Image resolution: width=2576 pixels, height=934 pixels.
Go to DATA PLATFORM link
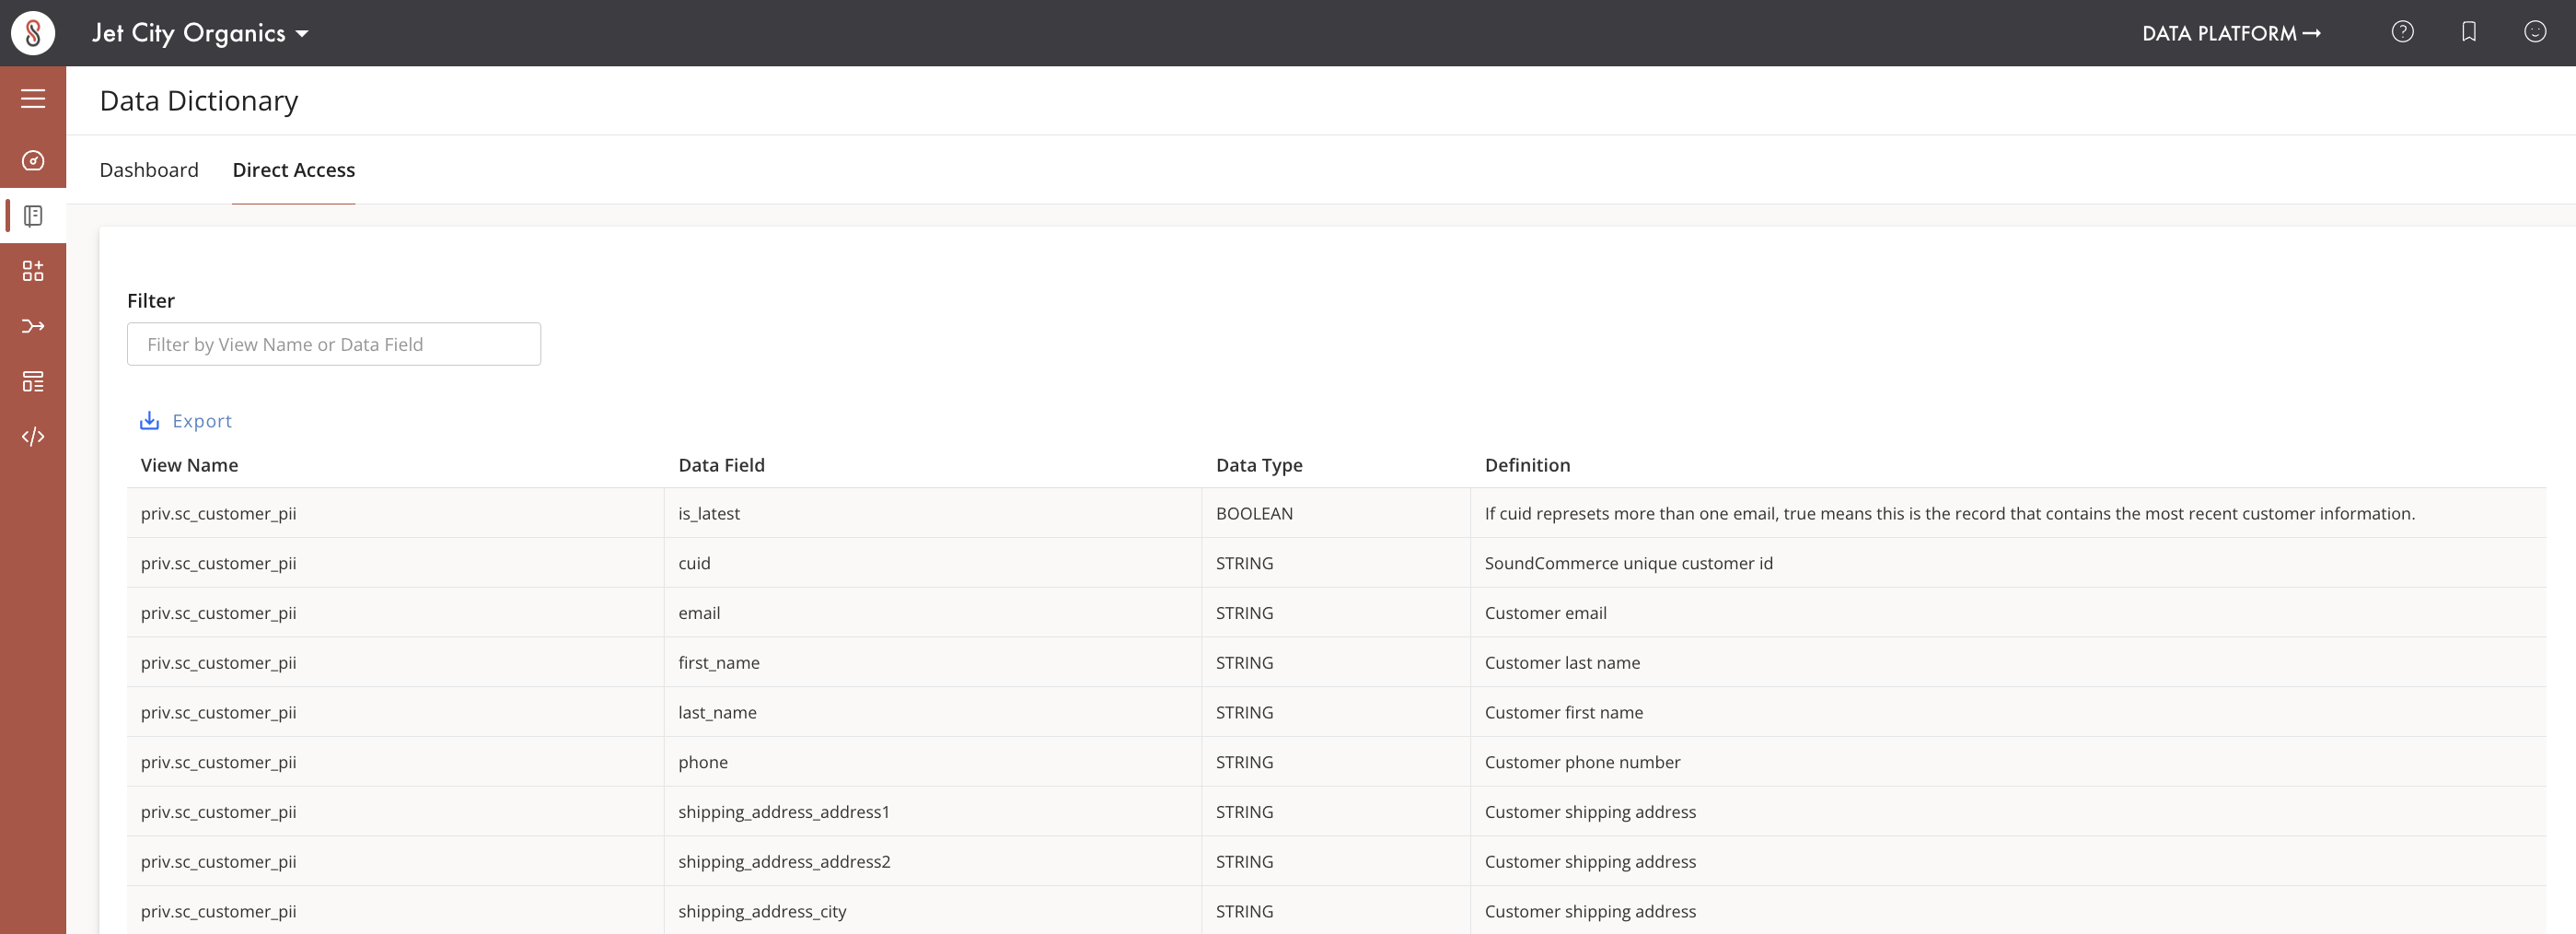[x=2231, y=33]
